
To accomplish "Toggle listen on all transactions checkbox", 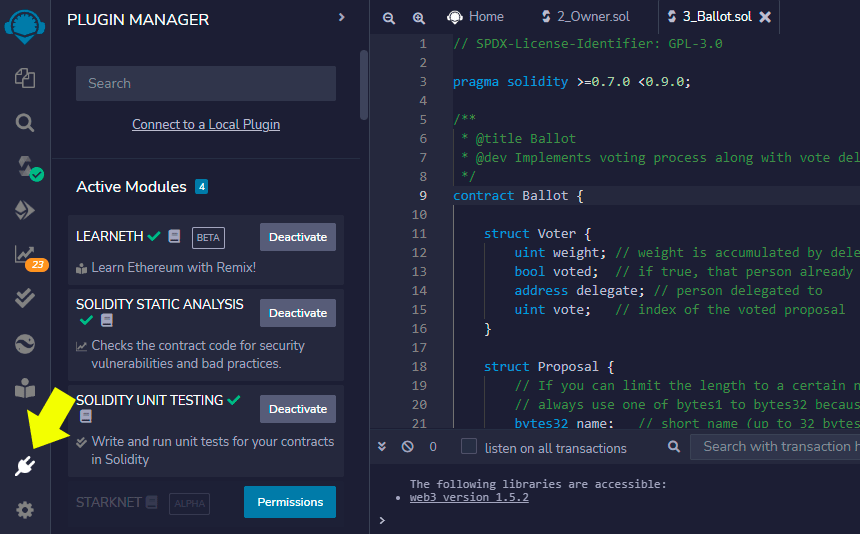I will [x=469, y=446].
